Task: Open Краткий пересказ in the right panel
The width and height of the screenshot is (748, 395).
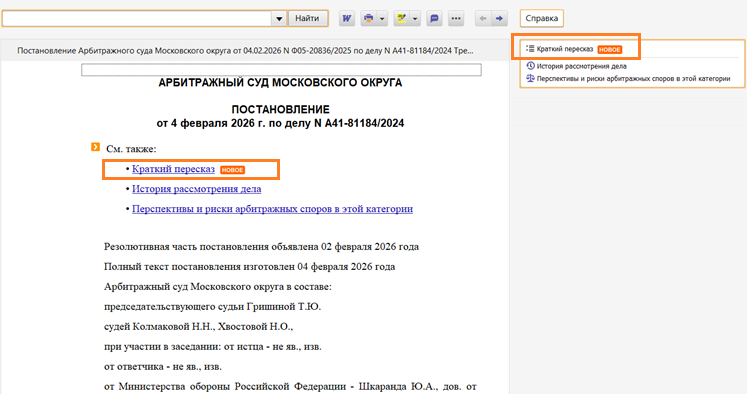Action: 564,49
